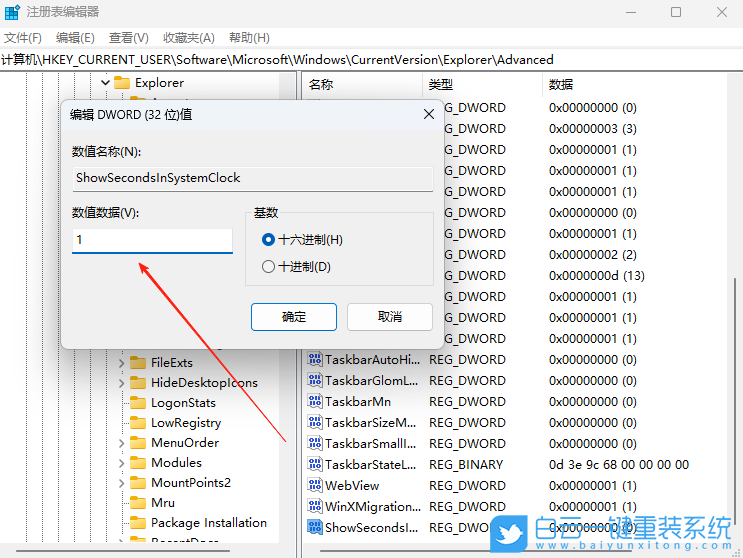Viewport: 743px width, 558px height.
Task: Open the 文件(F) menu
Action: [23, 37]
